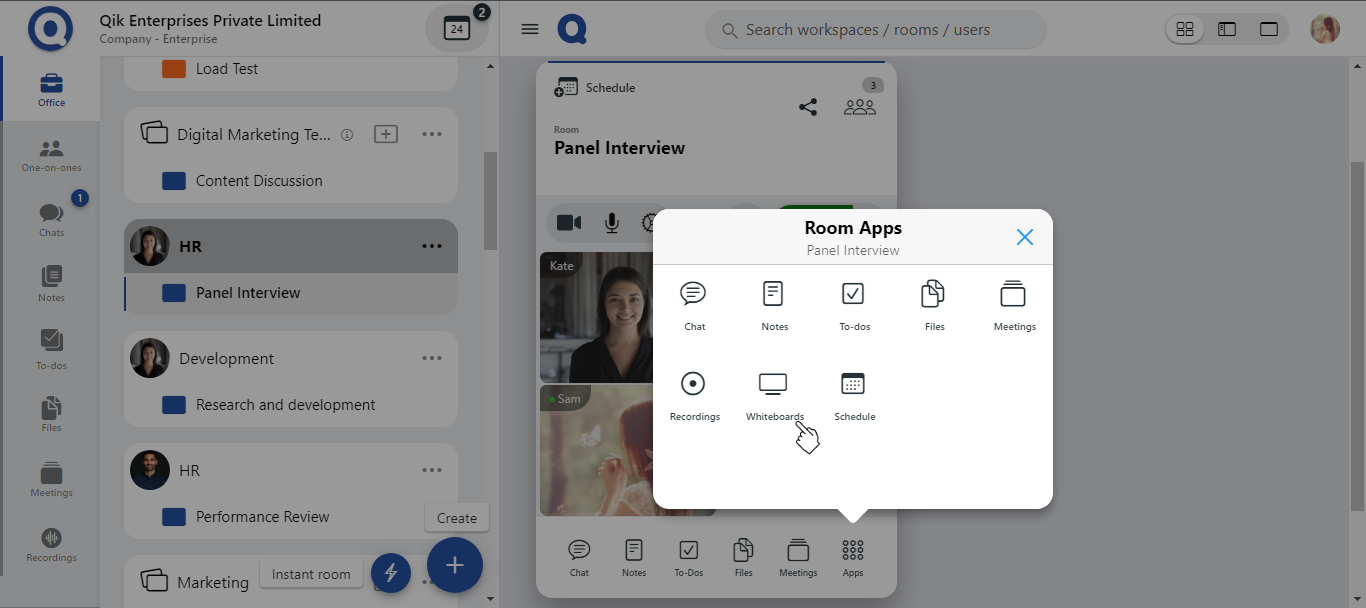Toggle the split-pane layout icon at top right
The image size is (1366, 608).
(1227, 29)
